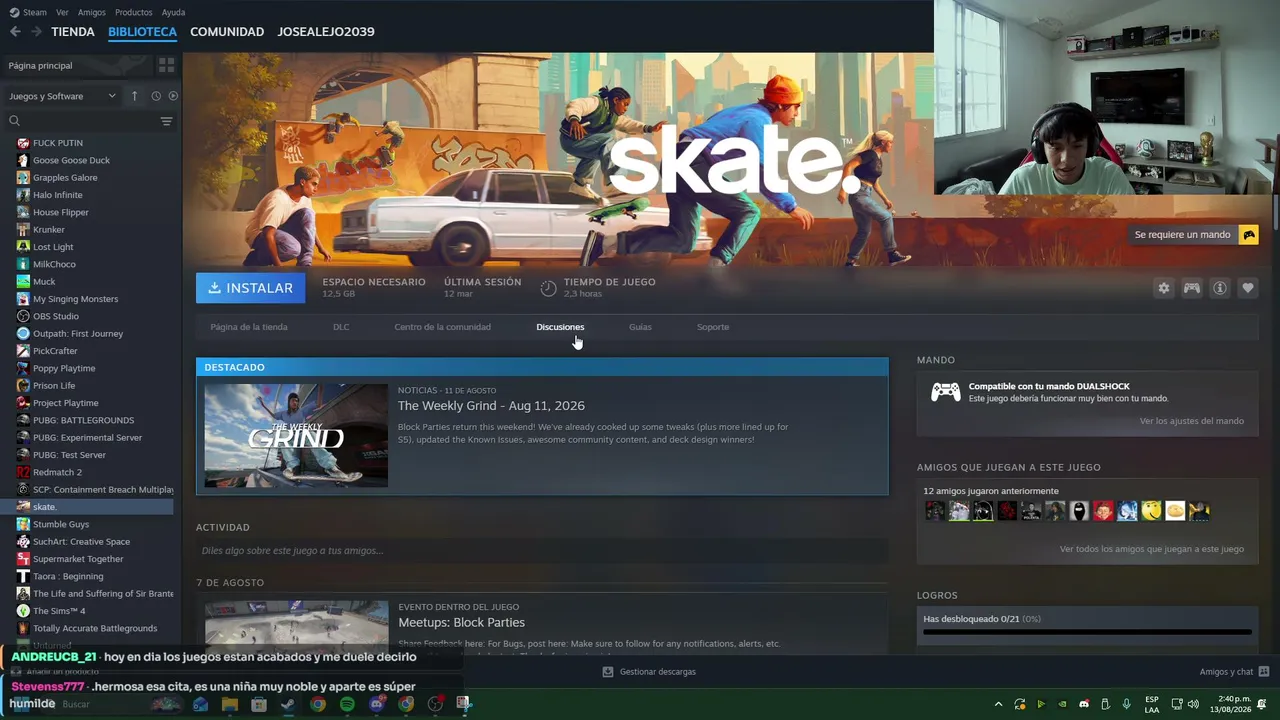1280x720 pixels.
Task: Open the Ver menu
Action: pos(62,12)
